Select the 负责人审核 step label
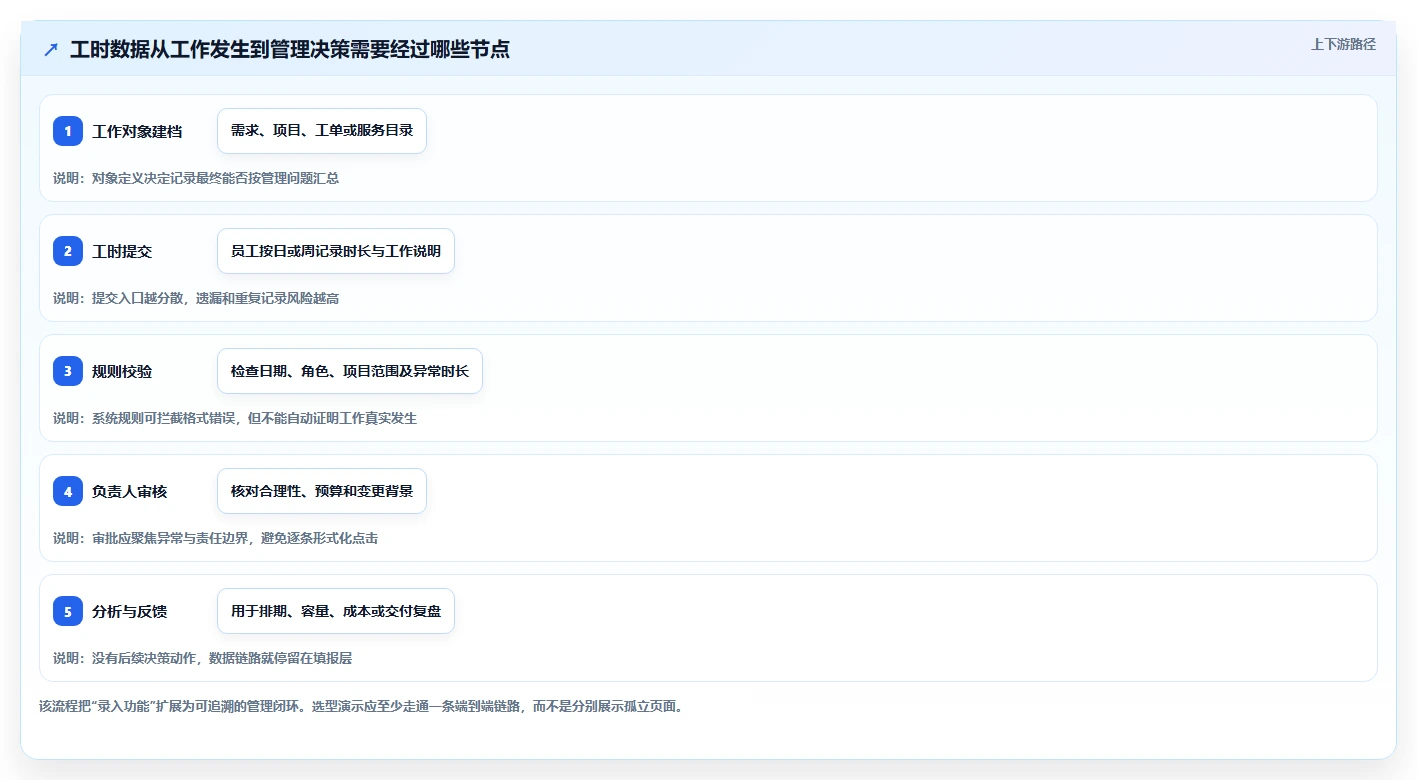The width and height of the screenshot is (1417, 780). tap(130, 491)
